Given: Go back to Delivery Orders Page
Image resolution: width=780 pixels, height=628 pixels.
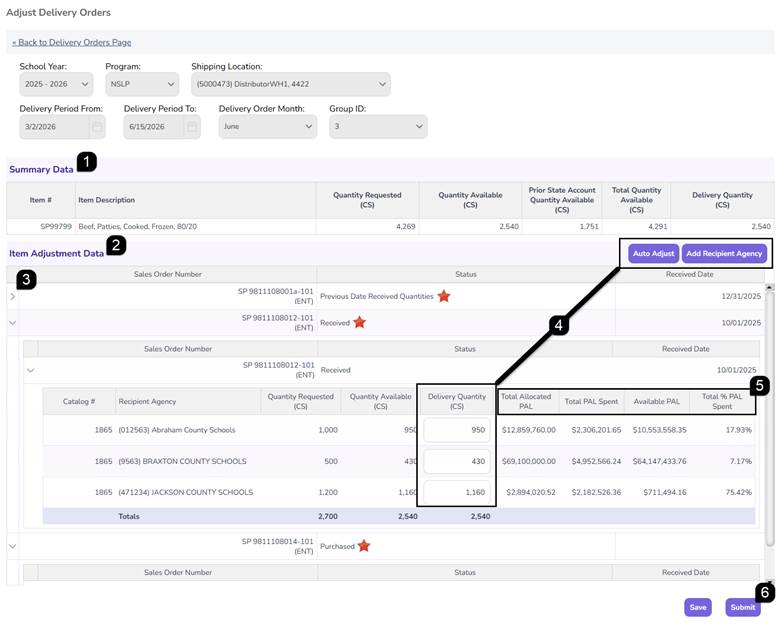Looking at the screenshot, I should (72, 42).
